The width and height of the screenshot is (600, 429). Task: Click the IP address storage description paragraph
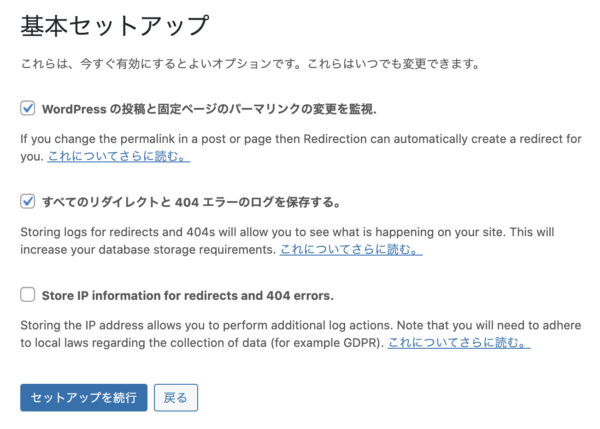click(300, 326)
